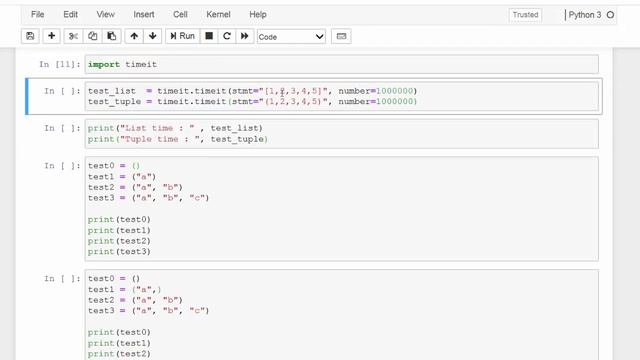Screen dimensions: 640x360
Task: Copy selected cells icon
Action: tap(93, 36)
